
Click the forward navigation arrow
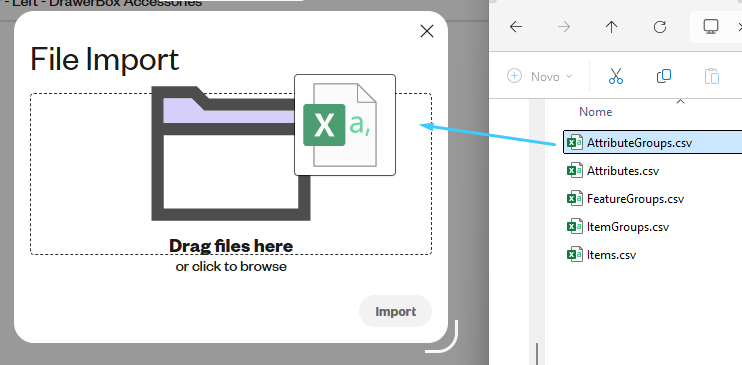(x=564, y=27)
